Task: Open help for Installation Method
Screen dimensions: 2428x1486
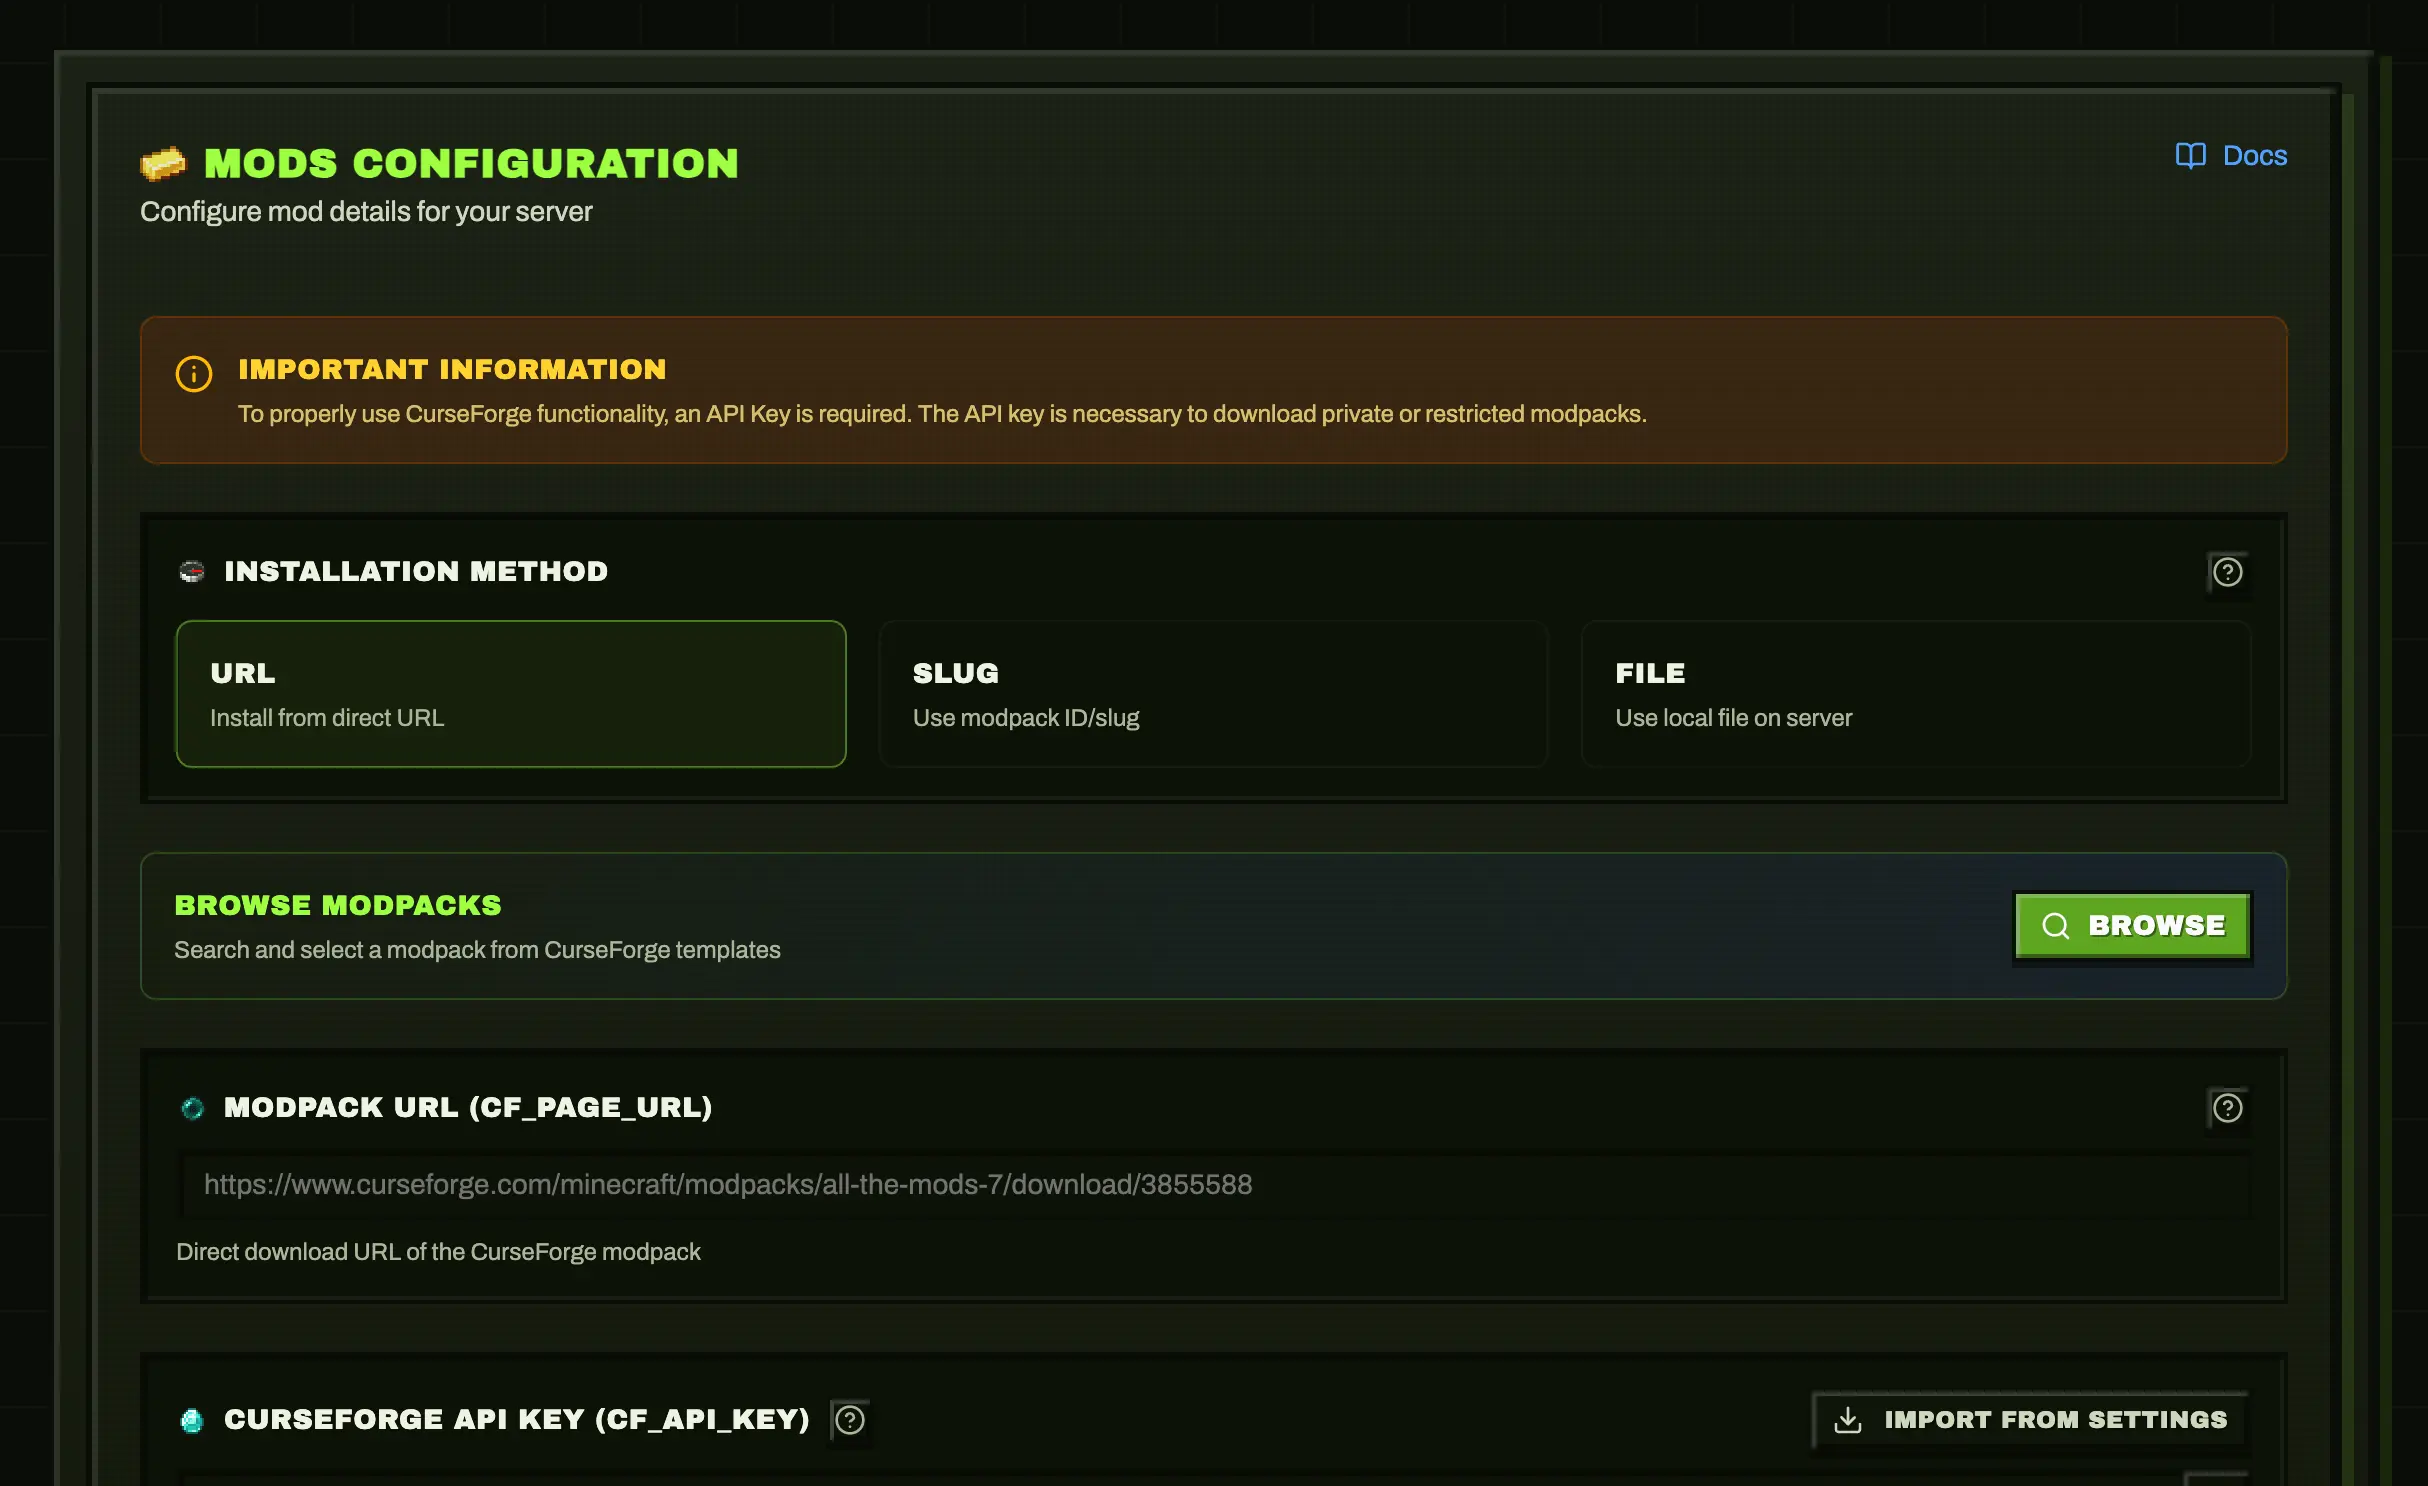Action: 2227,572
